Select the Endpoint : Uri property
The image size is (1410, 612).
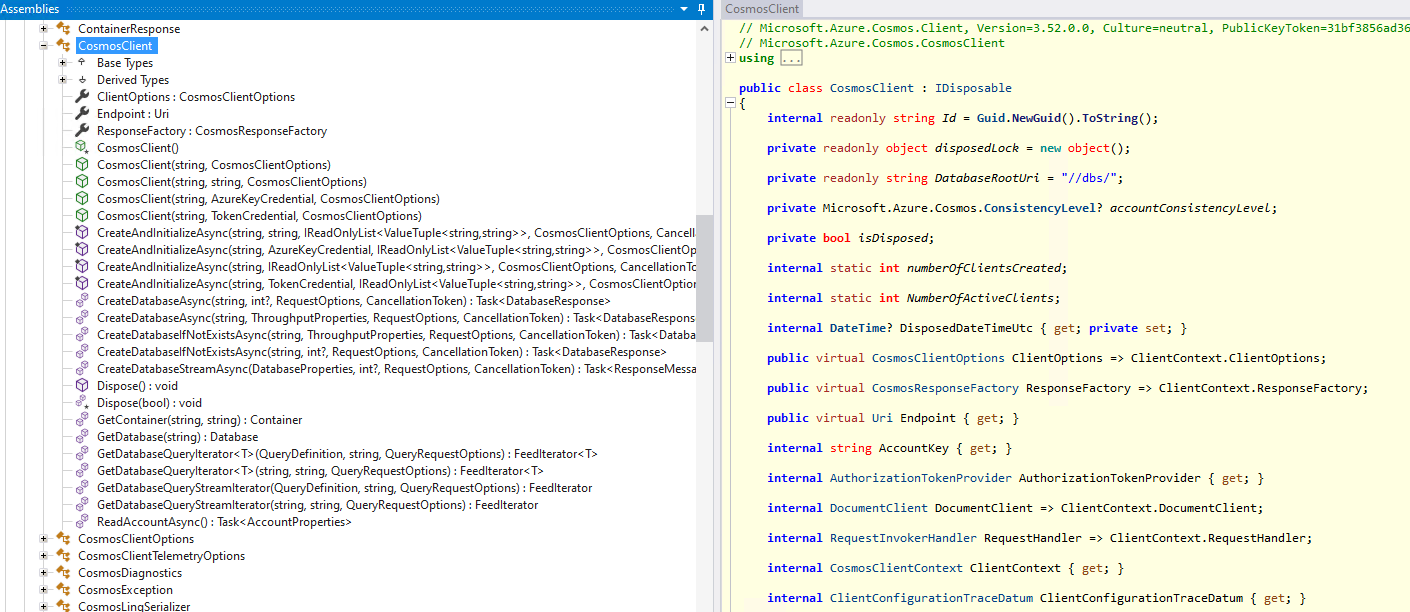[132, 114]
